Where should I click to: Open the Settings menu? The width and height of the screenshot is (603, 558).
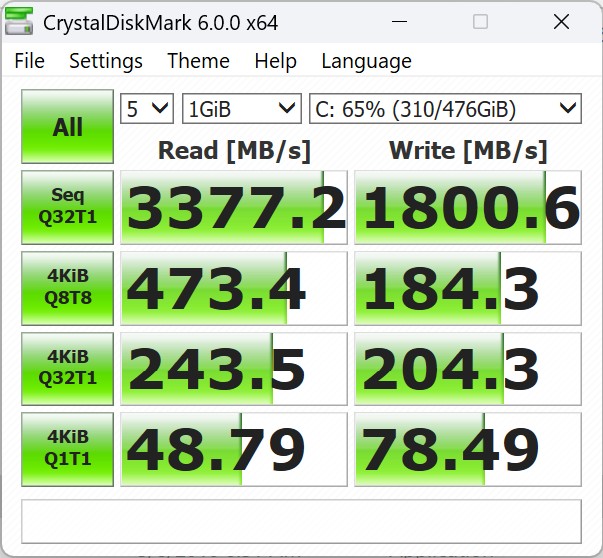(x=106, y=61)
